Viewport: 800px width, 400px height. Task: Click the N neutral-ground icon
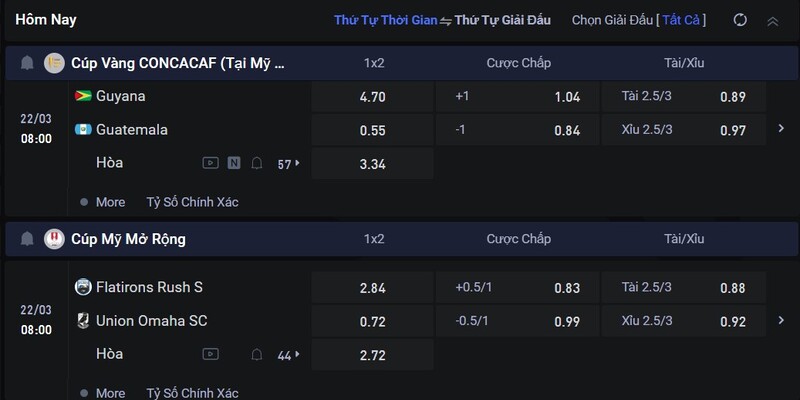[234, 163]
